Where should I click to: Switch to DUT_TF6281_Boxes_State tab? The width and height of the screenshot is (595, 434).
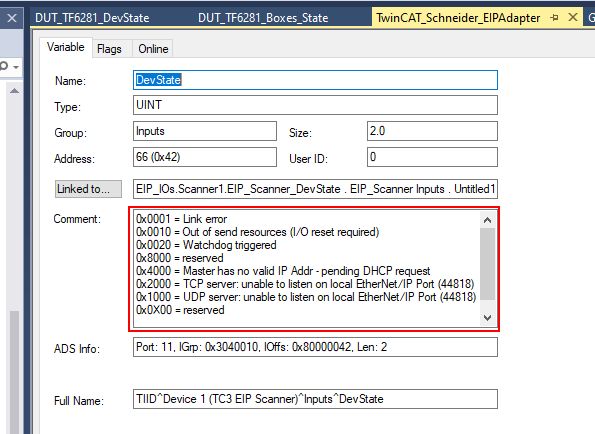263,18
